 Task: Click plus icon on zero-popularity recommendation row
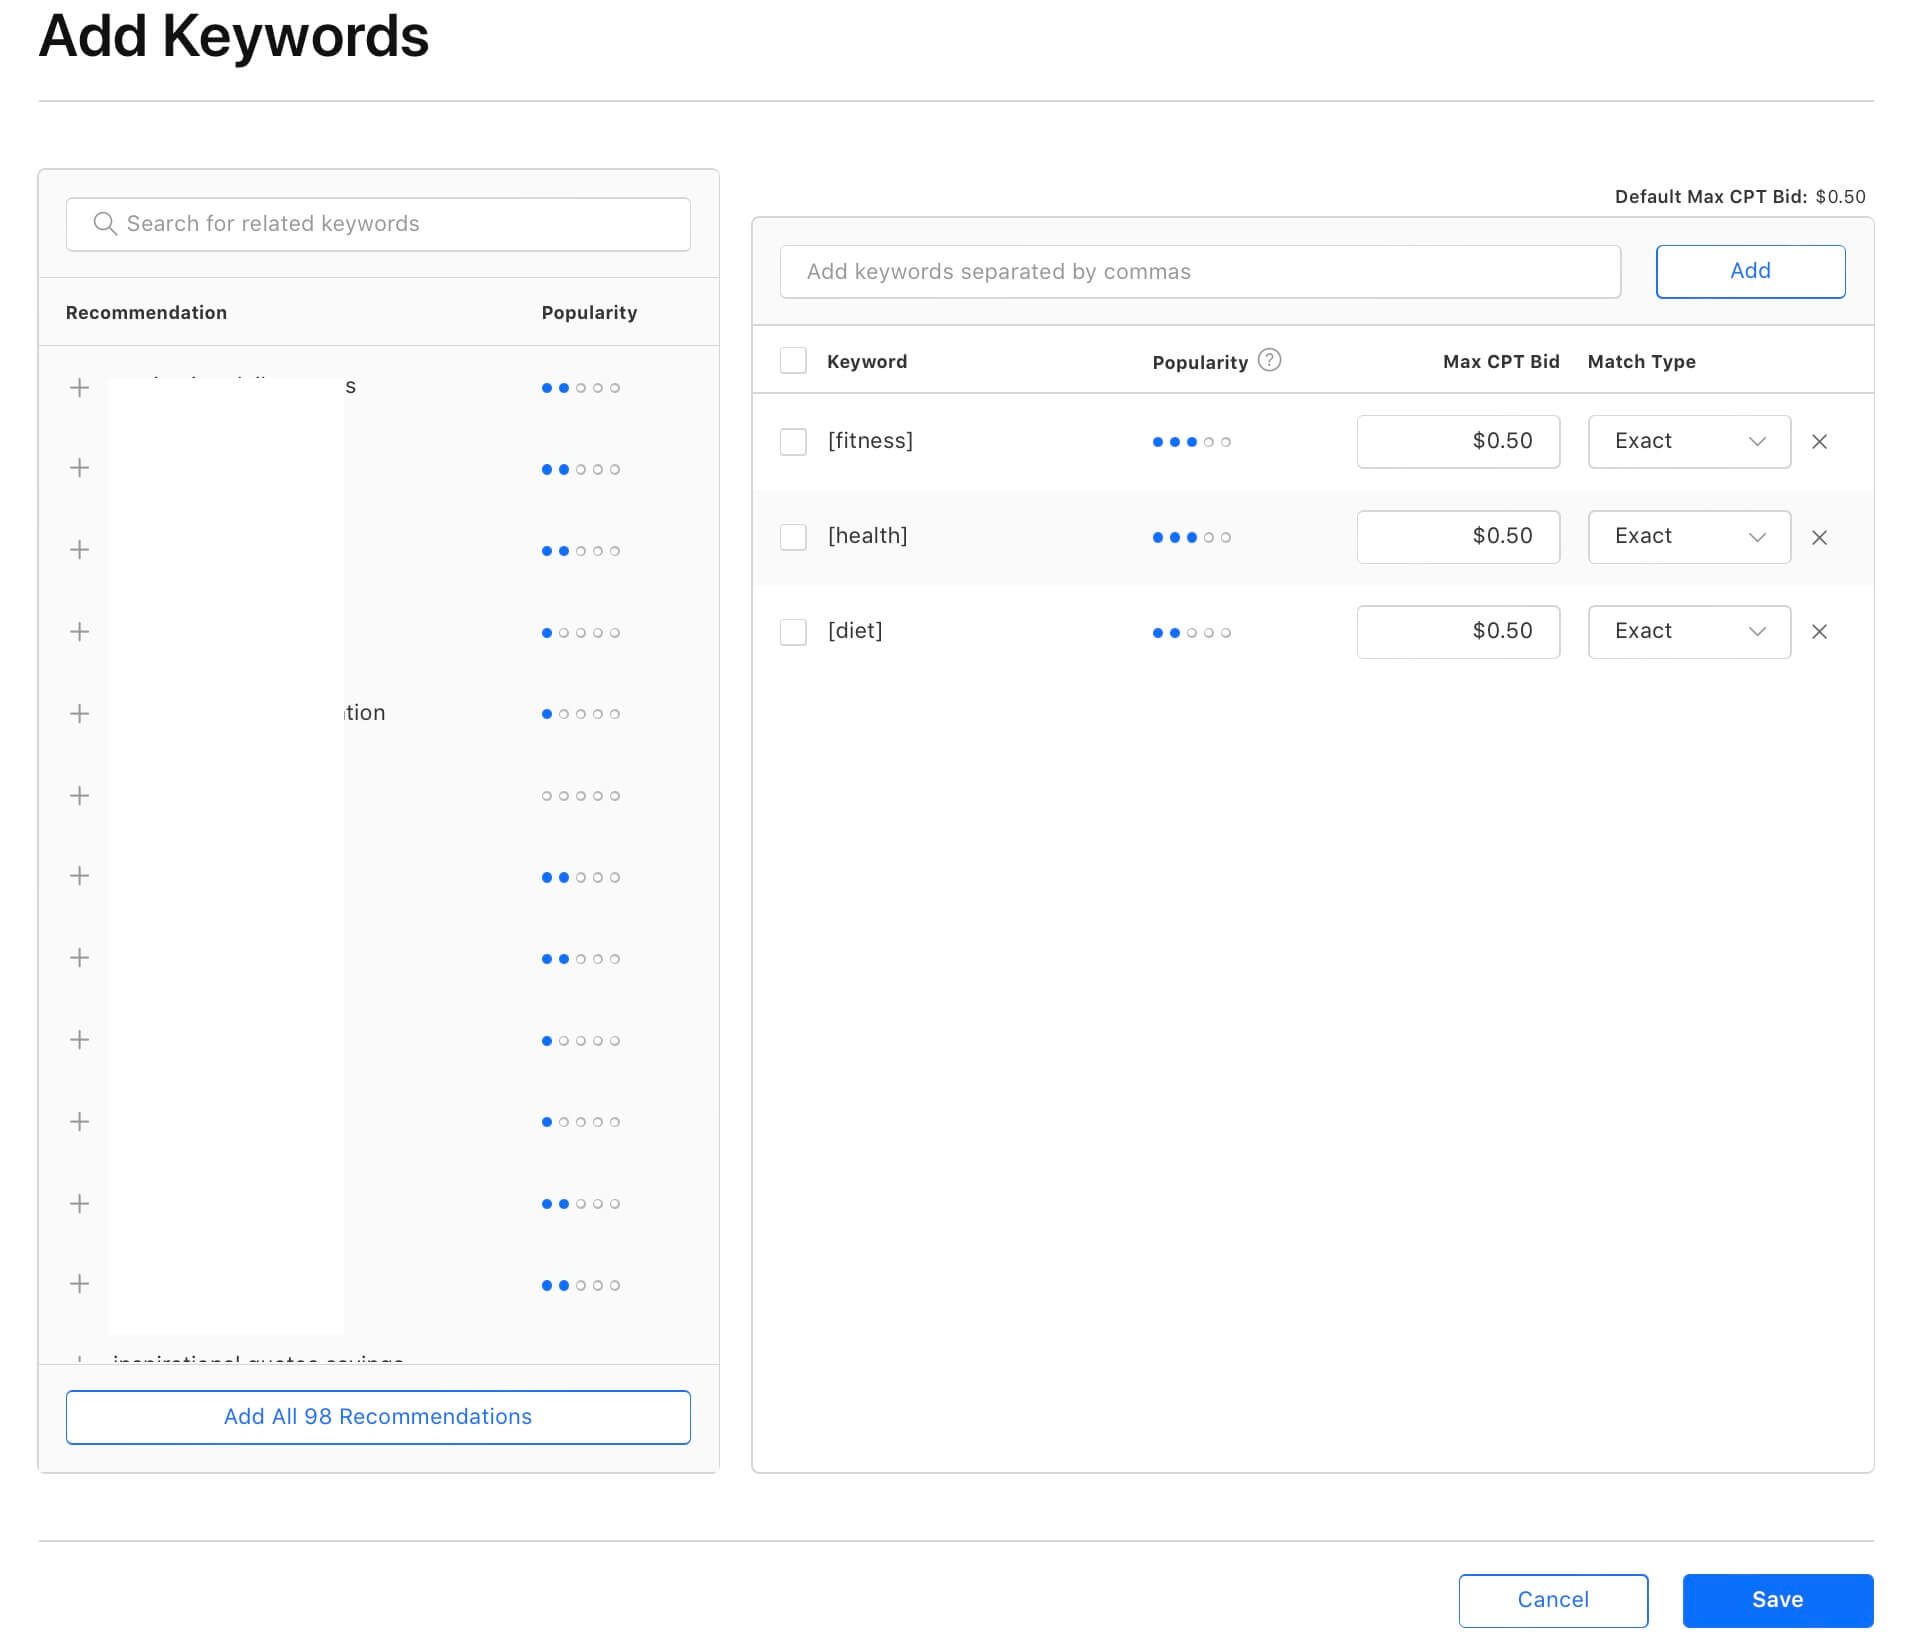tap(80, 796)
